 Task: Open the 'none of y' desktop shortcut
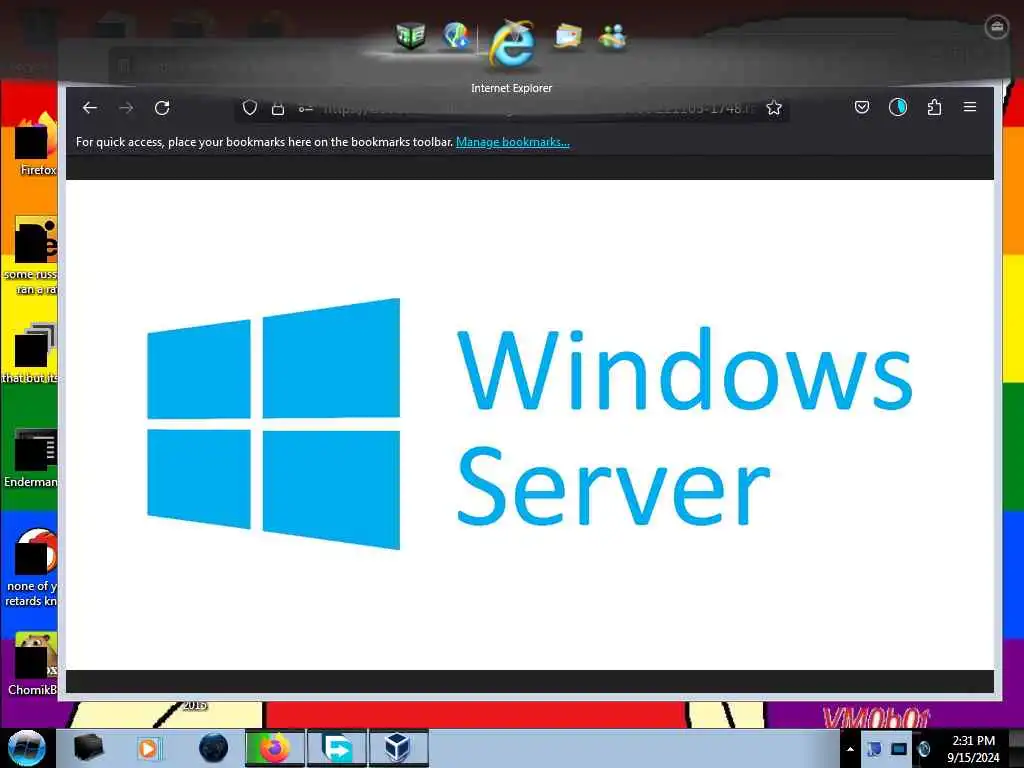point(32,568)
